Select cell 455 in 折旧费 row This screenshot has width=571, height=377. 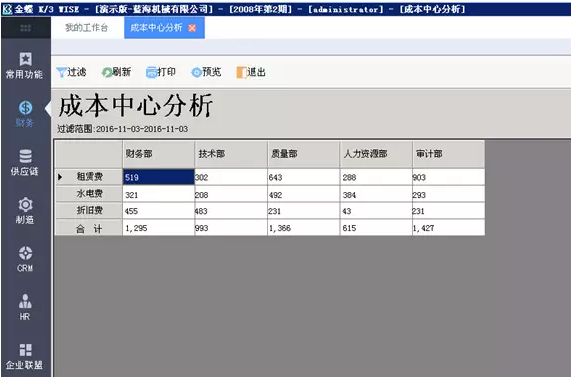tap(158, 211)
